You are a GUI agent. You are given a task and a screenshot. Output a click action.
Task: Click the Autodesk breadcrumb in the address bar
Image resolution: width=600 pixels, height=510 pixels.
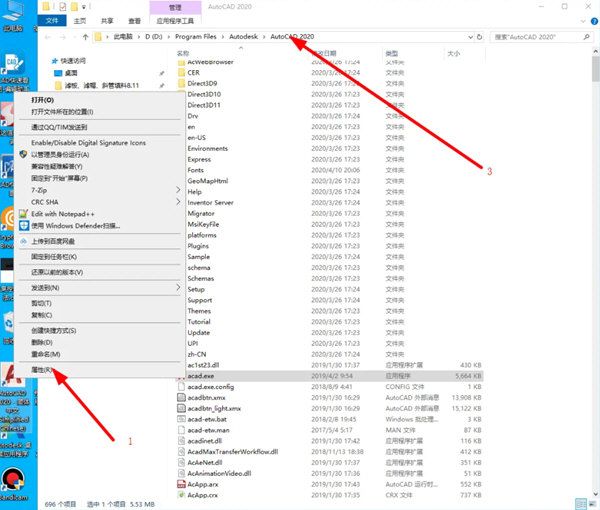point(243,37)
